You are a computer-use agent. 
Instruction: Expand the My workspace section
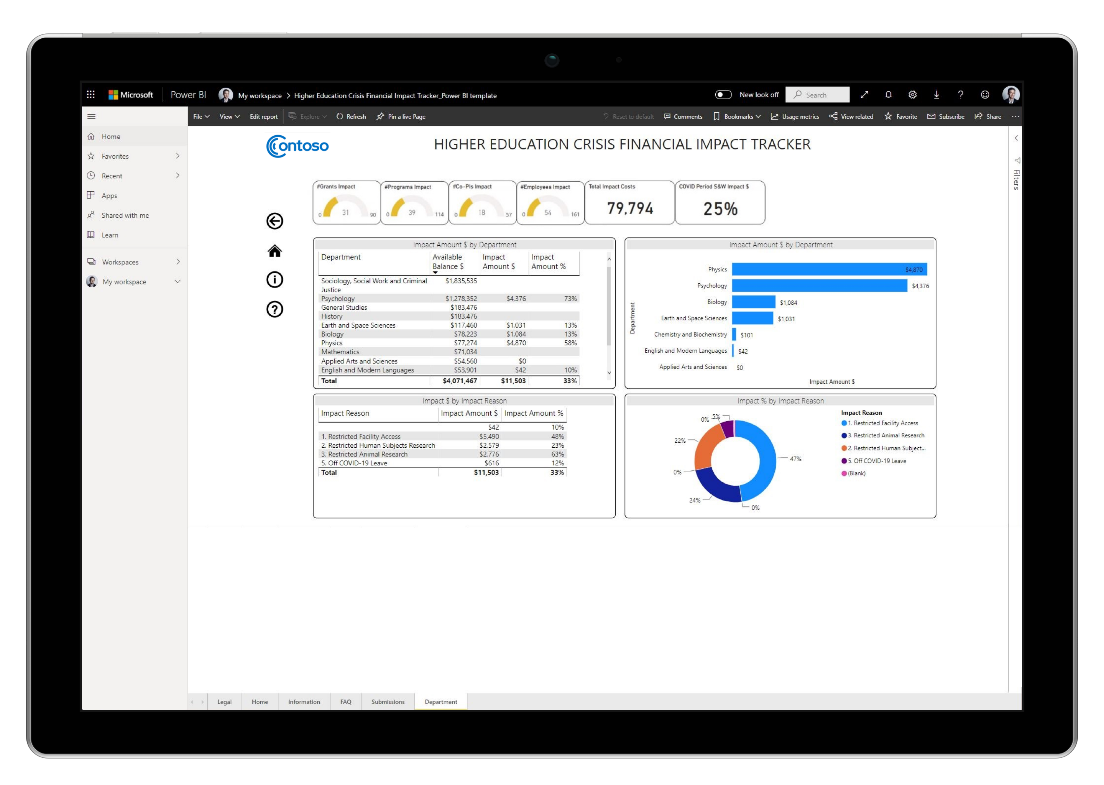pos(178,282)
